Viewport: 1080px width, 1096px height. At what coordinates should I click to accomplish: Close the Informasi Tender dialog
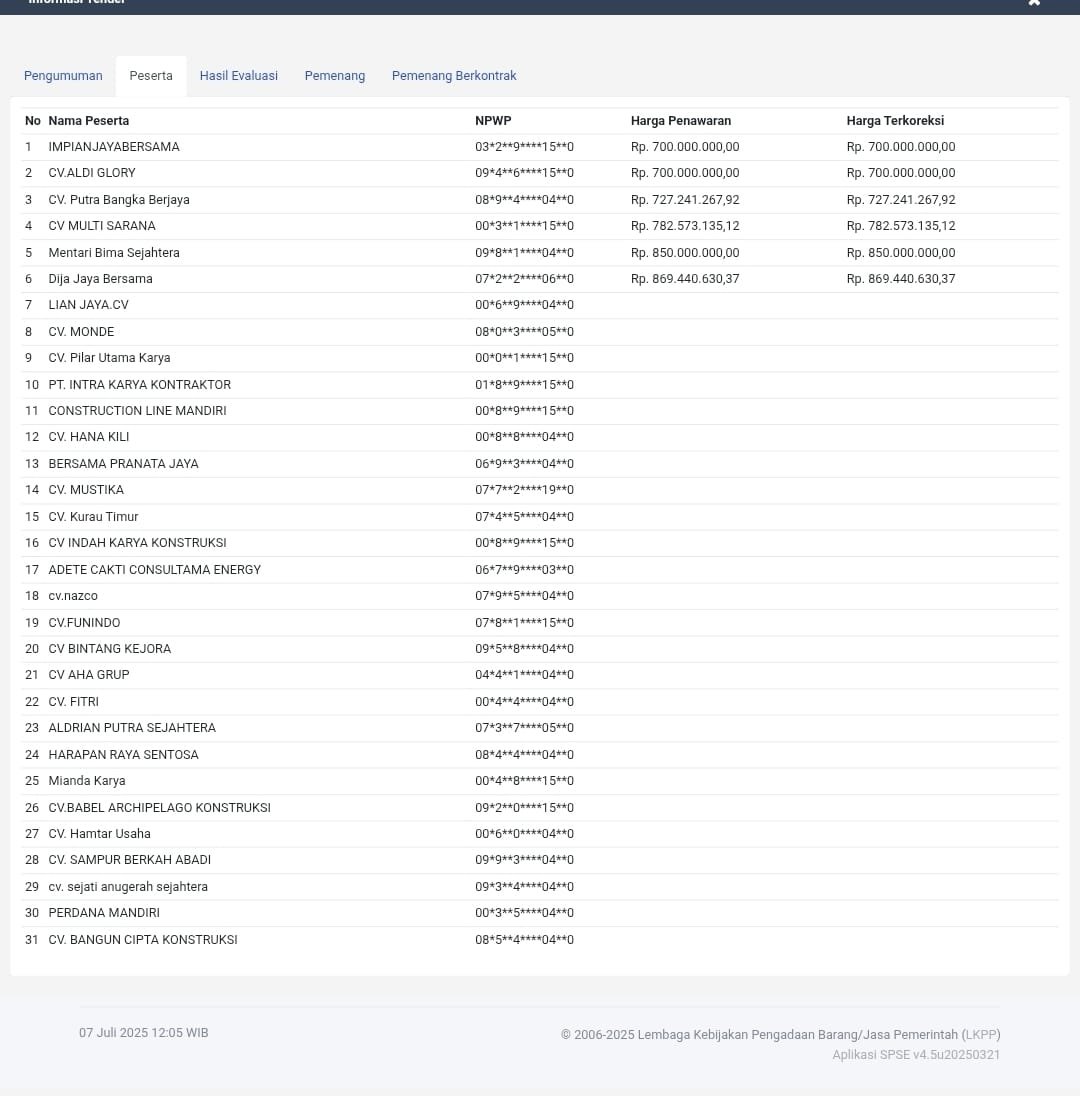click(1034, 2)
